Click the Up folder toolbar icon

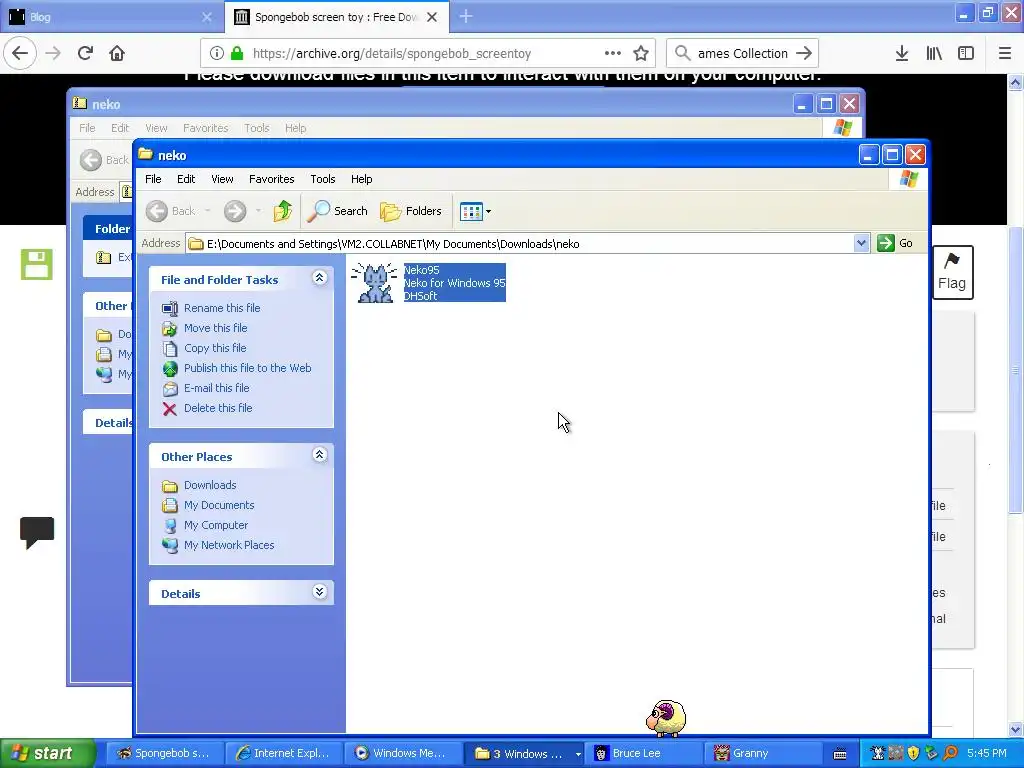(x=283, y=211)
